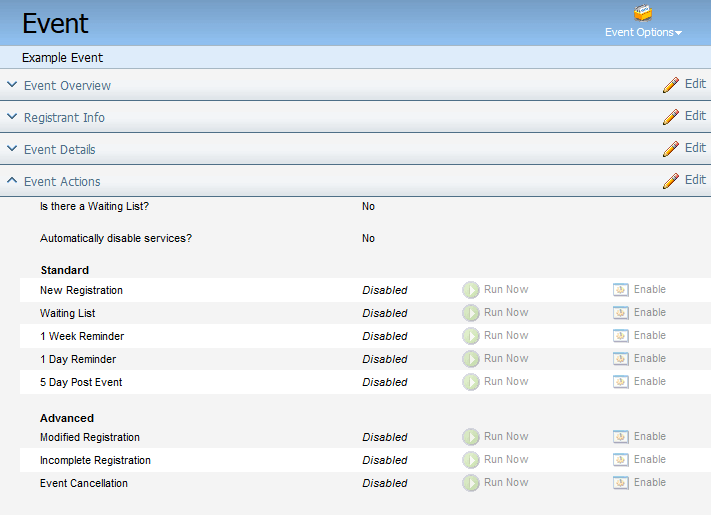Viewport: 711px width, 515px height.
Task: Run Now text for Modified Registration
Action: coord(506,437)
